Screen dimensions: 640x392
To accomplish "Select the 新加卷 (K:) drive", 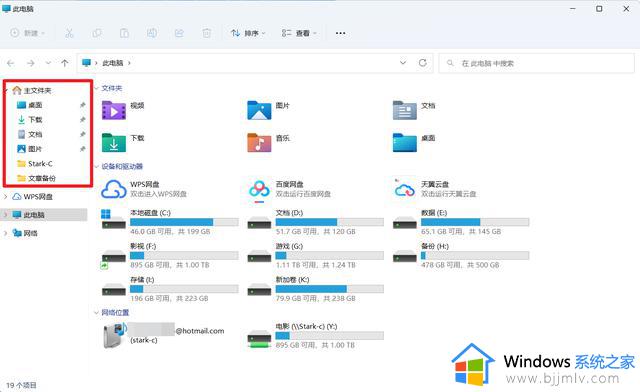I will 315,289.
